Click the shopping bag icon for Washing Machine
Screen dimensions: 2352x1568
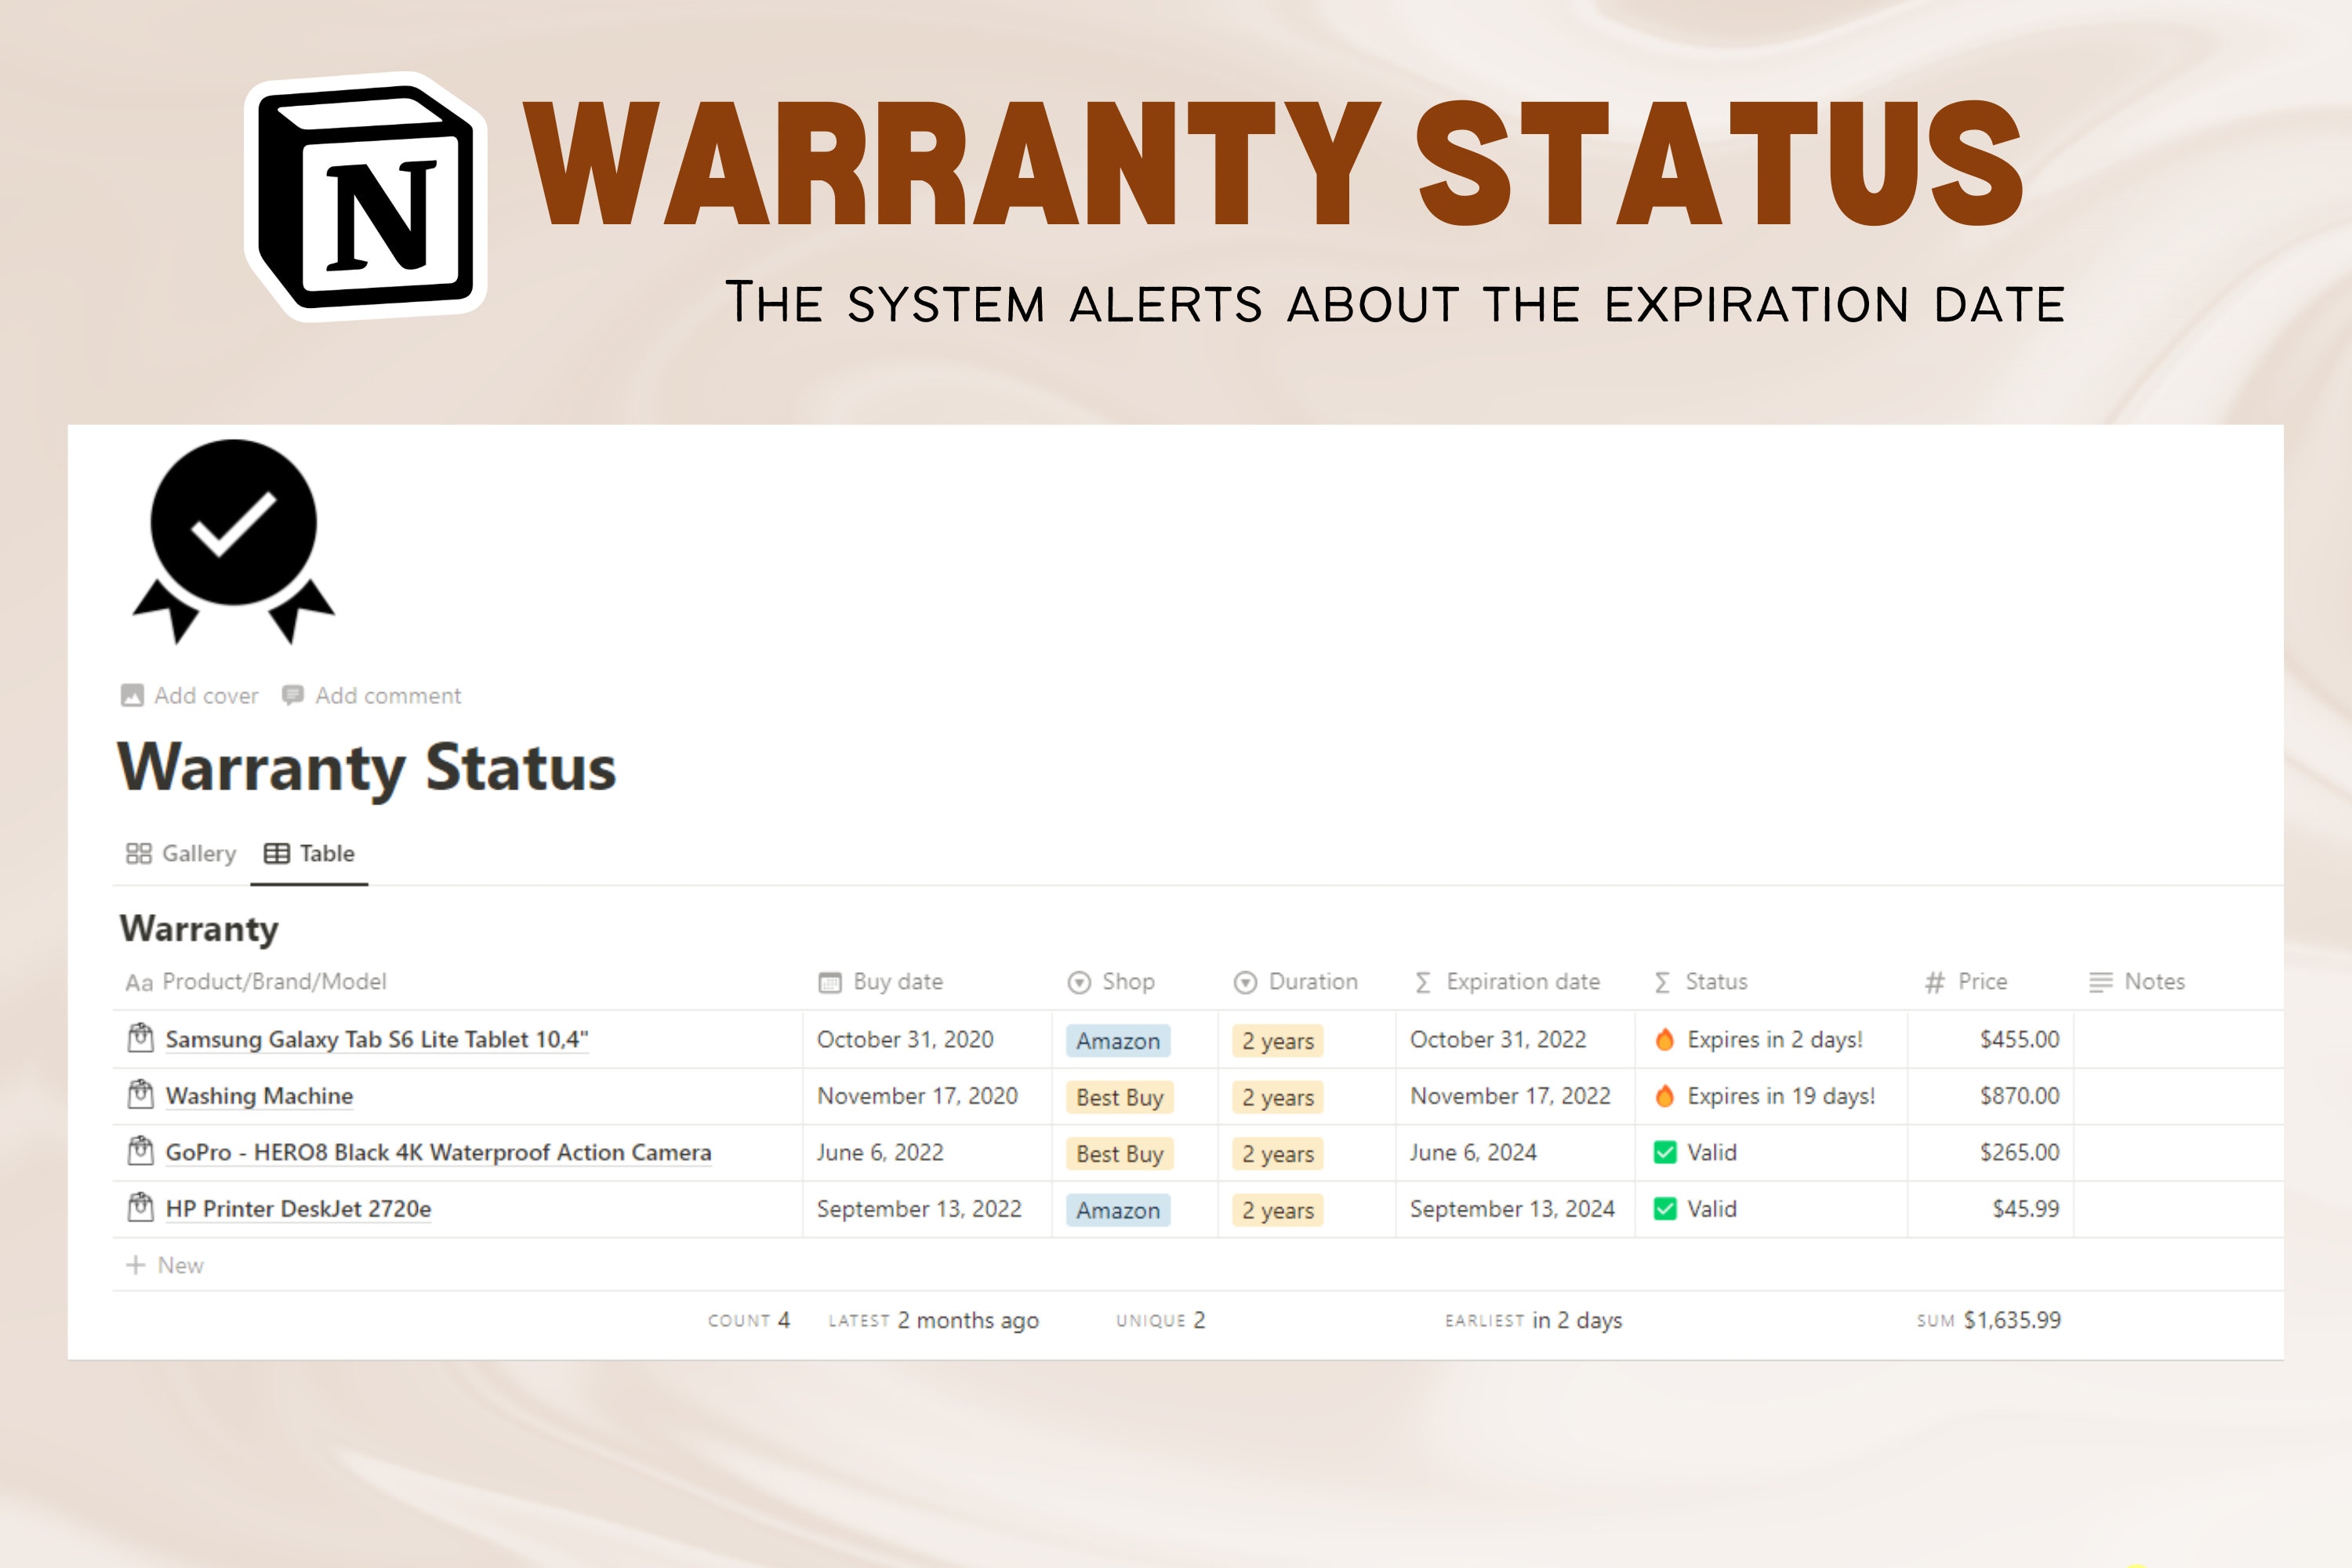[140, 1094]
